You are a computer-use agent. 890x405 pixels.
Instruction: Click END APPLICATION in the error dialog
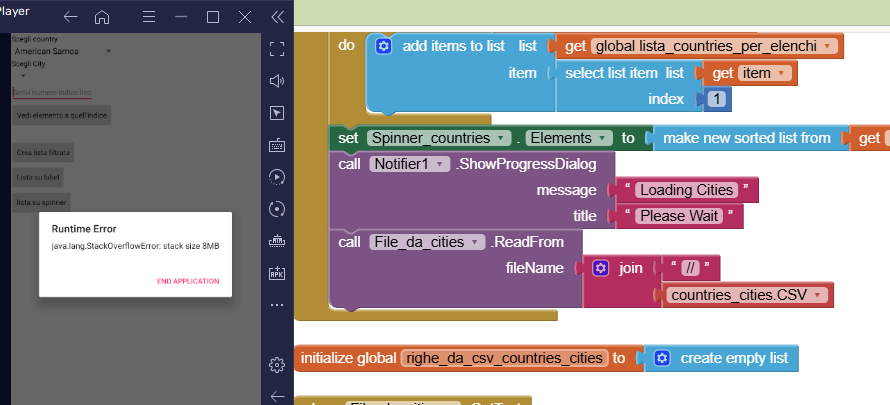(188, 281)
